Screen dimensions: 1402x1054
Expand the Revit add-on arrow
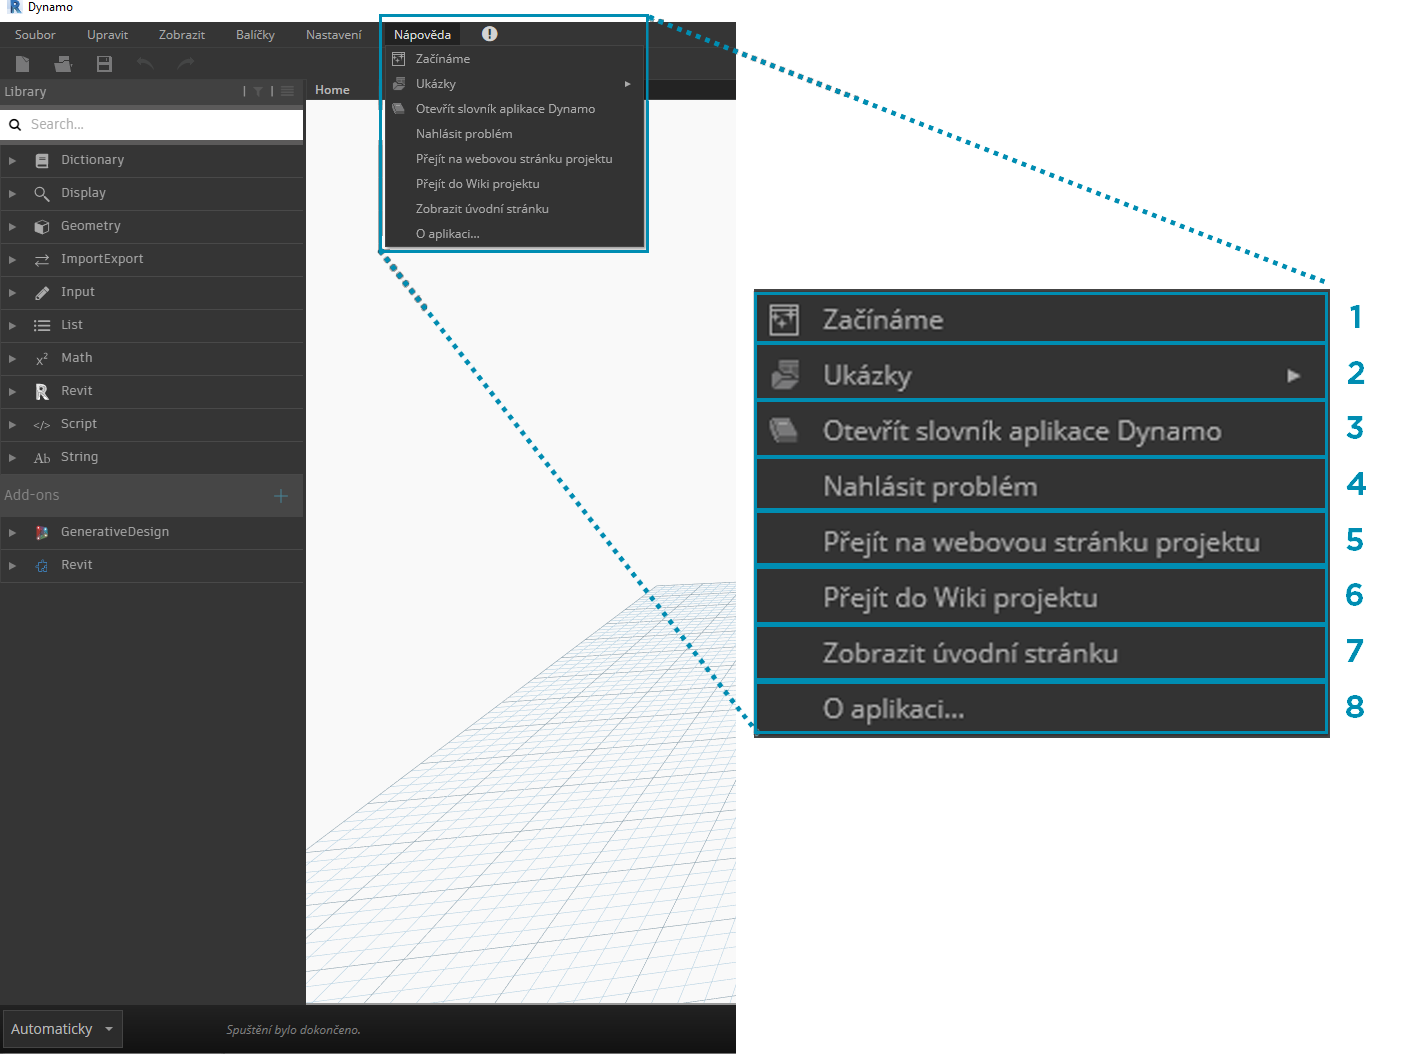[x=12, y=565]
